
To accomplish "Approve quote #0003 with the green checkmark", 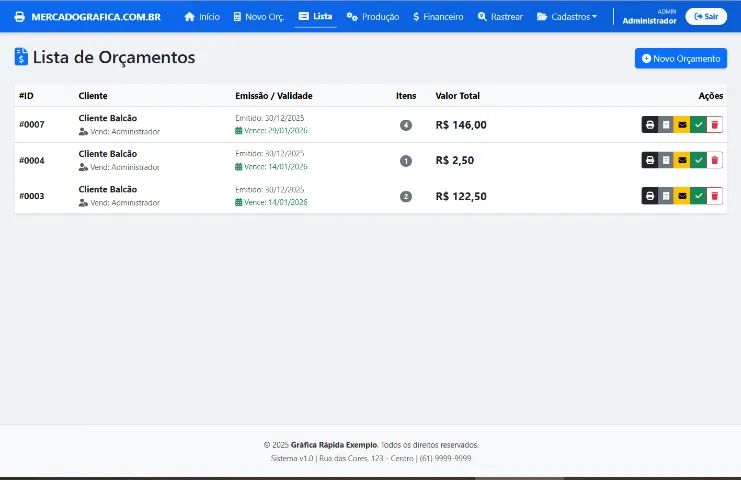I will (x=698, y=196).
